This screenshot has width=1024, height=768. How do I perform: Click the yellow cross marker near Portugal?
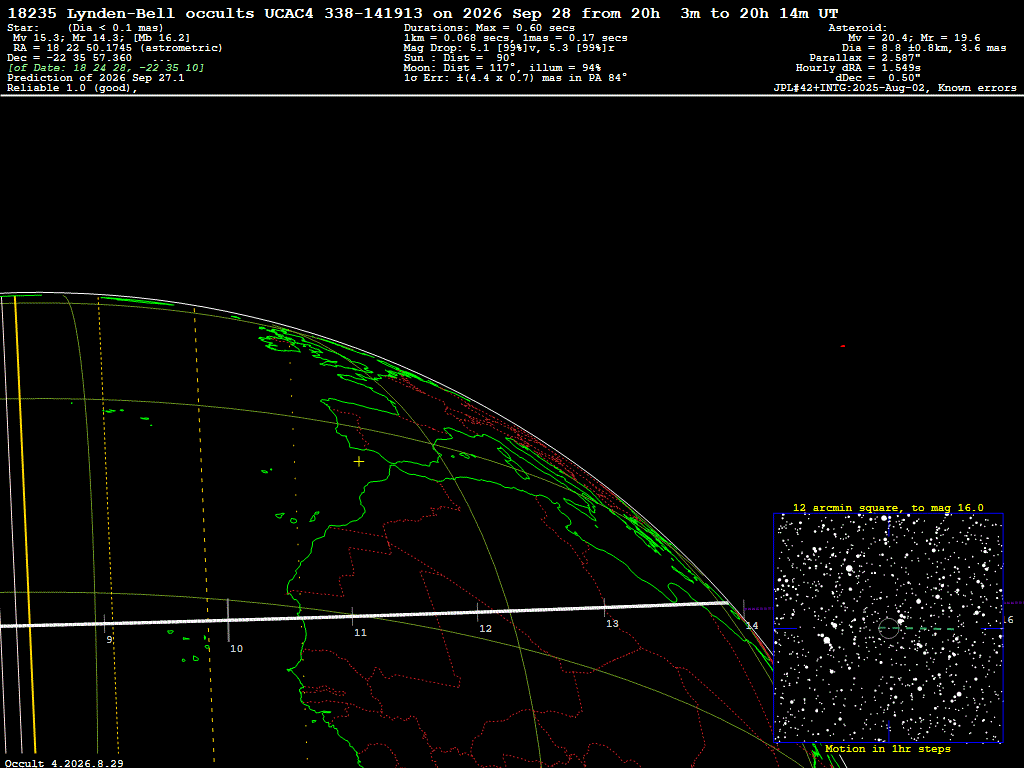359,462
